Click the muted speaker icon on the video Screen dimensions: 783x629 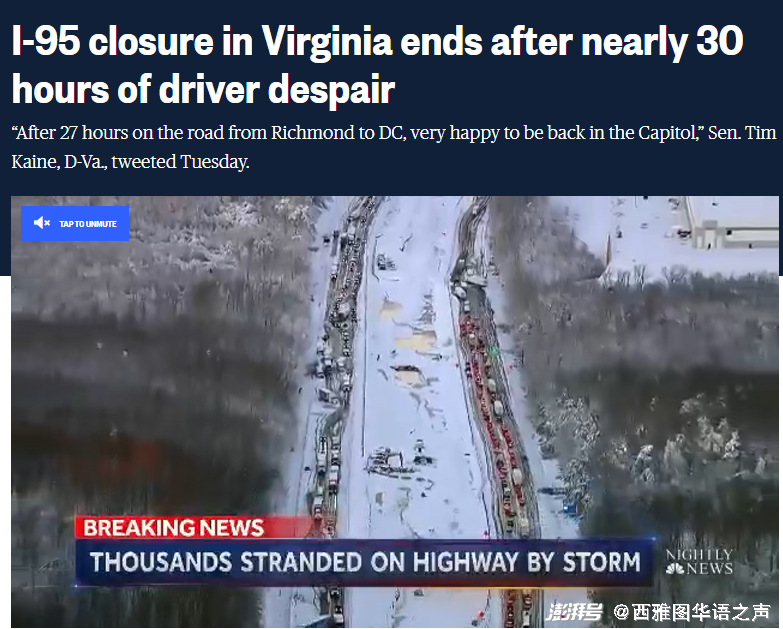tap(41, 223)
